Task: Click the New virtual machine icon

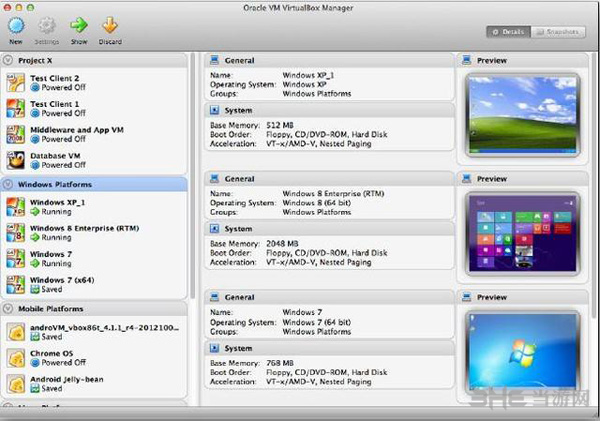Action: coord(16,26)
